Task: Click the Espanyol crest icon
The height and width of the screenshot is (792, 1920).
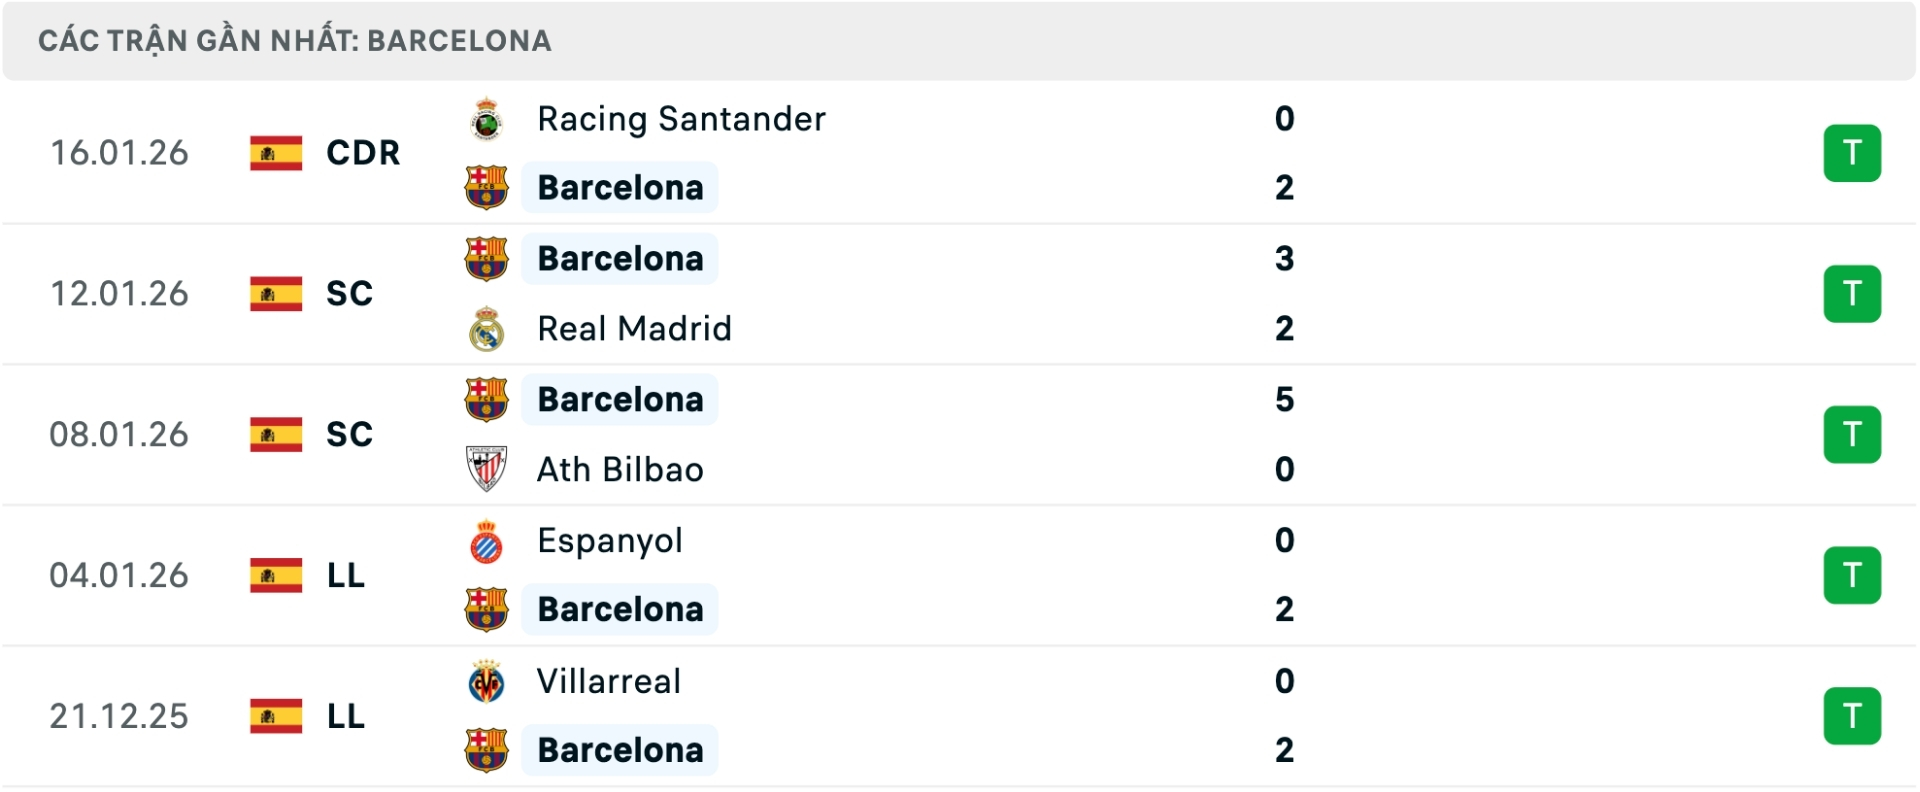Action: tap(487, 540)
